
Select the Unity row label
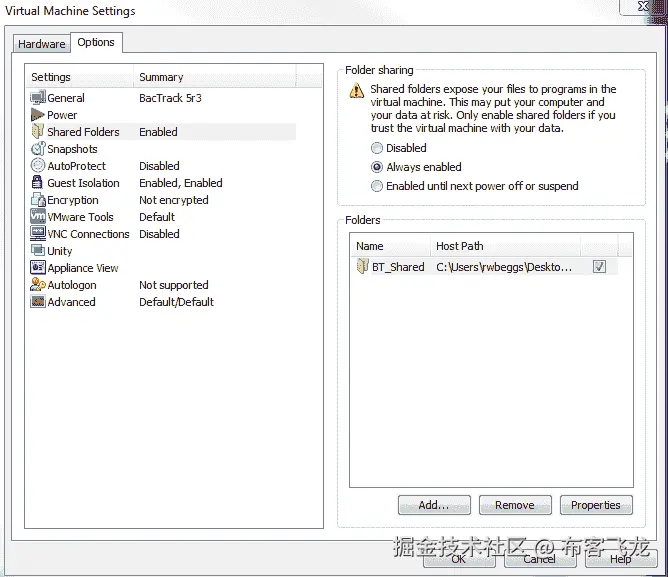click(x=60, y=251)
